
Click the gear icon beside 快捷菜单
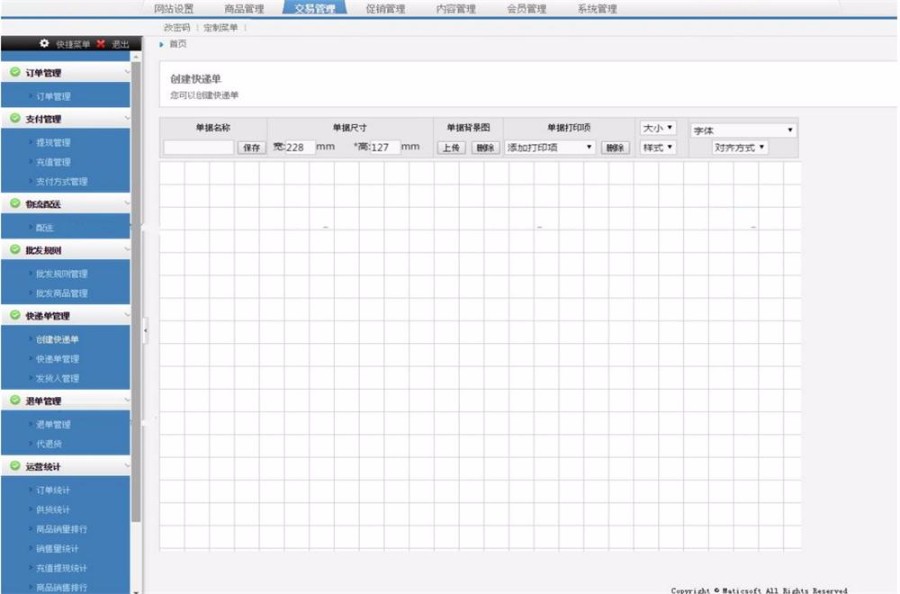coord(44,44)
